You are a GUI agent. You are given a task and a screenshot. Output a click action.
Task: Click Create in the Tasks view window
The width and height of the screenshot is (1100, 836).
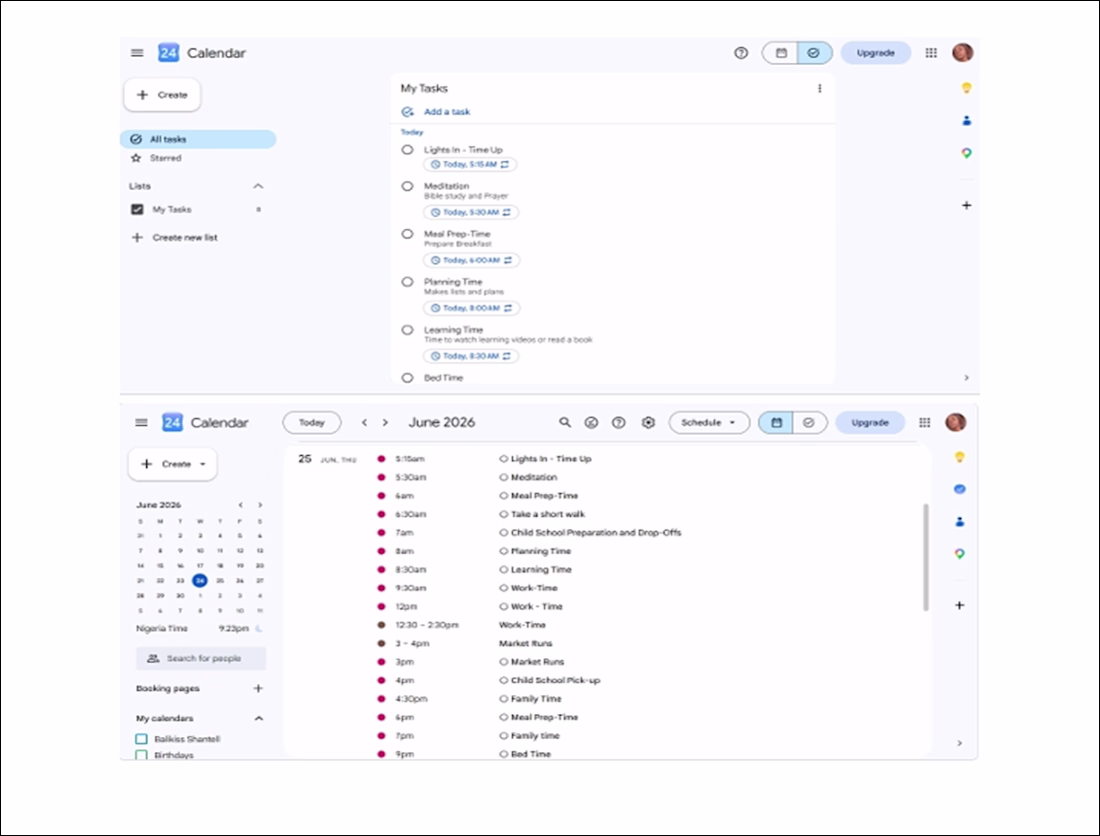point(162,95)
